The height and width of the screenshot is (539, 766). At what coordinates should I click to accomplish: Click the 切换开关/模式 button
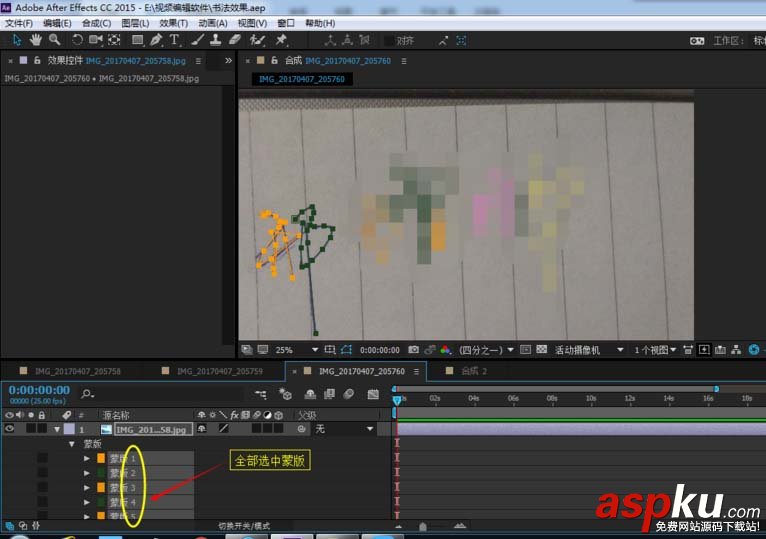pyautogui.click(x=244, y=526)
